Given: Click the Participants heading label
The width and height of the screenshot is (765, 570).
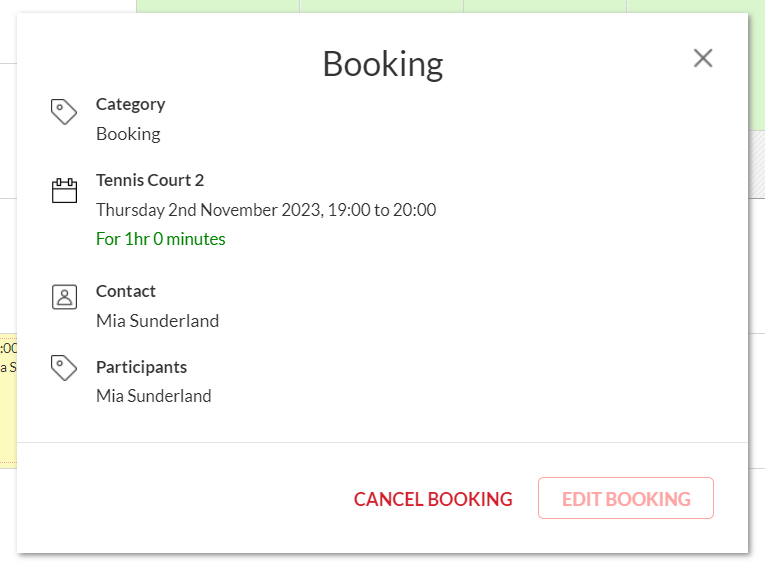Looking at the screenshot, I should coord(141,367).
